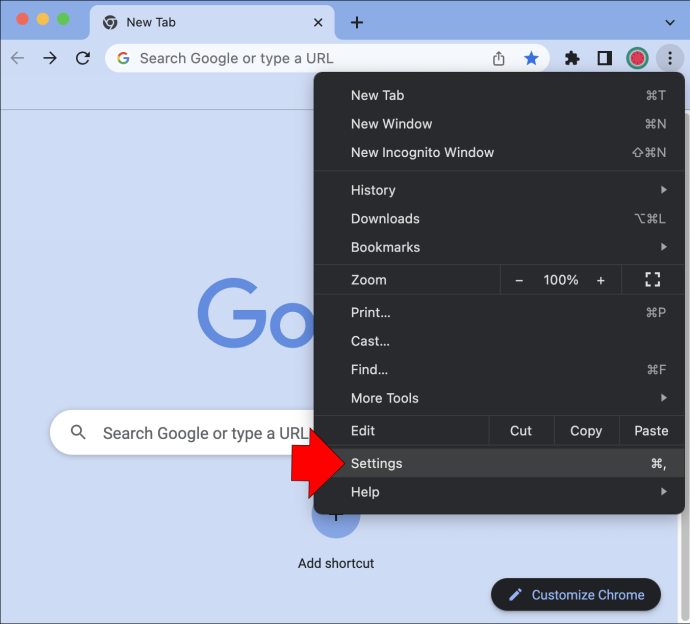Image resolution: width=690 pixels, height=624 pixels.
Task: Open the tab search chevron
Action: 670,22
